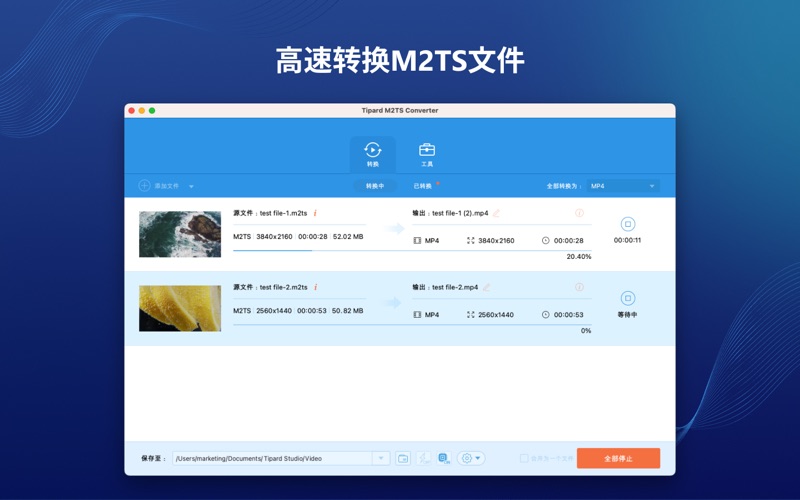The height and width of the screenshot is (500, 800).
Task: Open the 全部转换为 MP4 format dropdown
Action: [x=623, y=186]
